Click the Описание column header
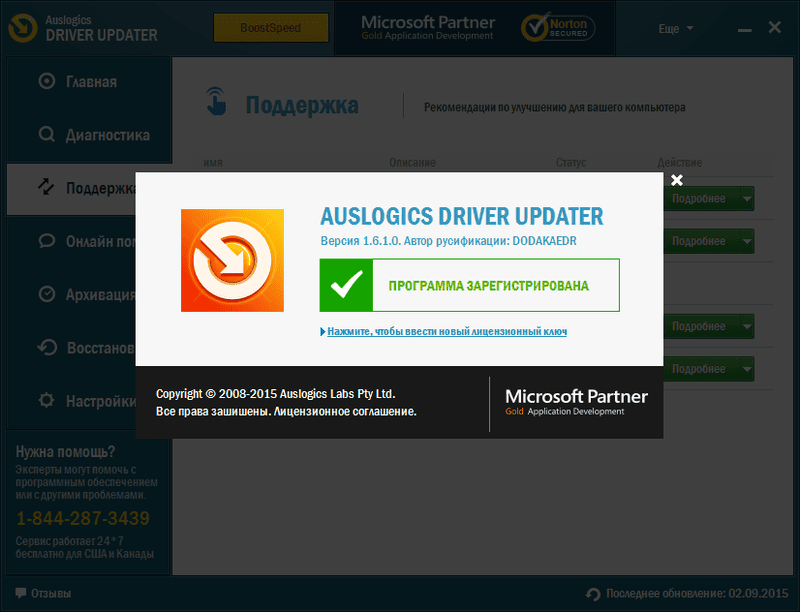Viewport: 800px width, 612px height. [412, 163]
